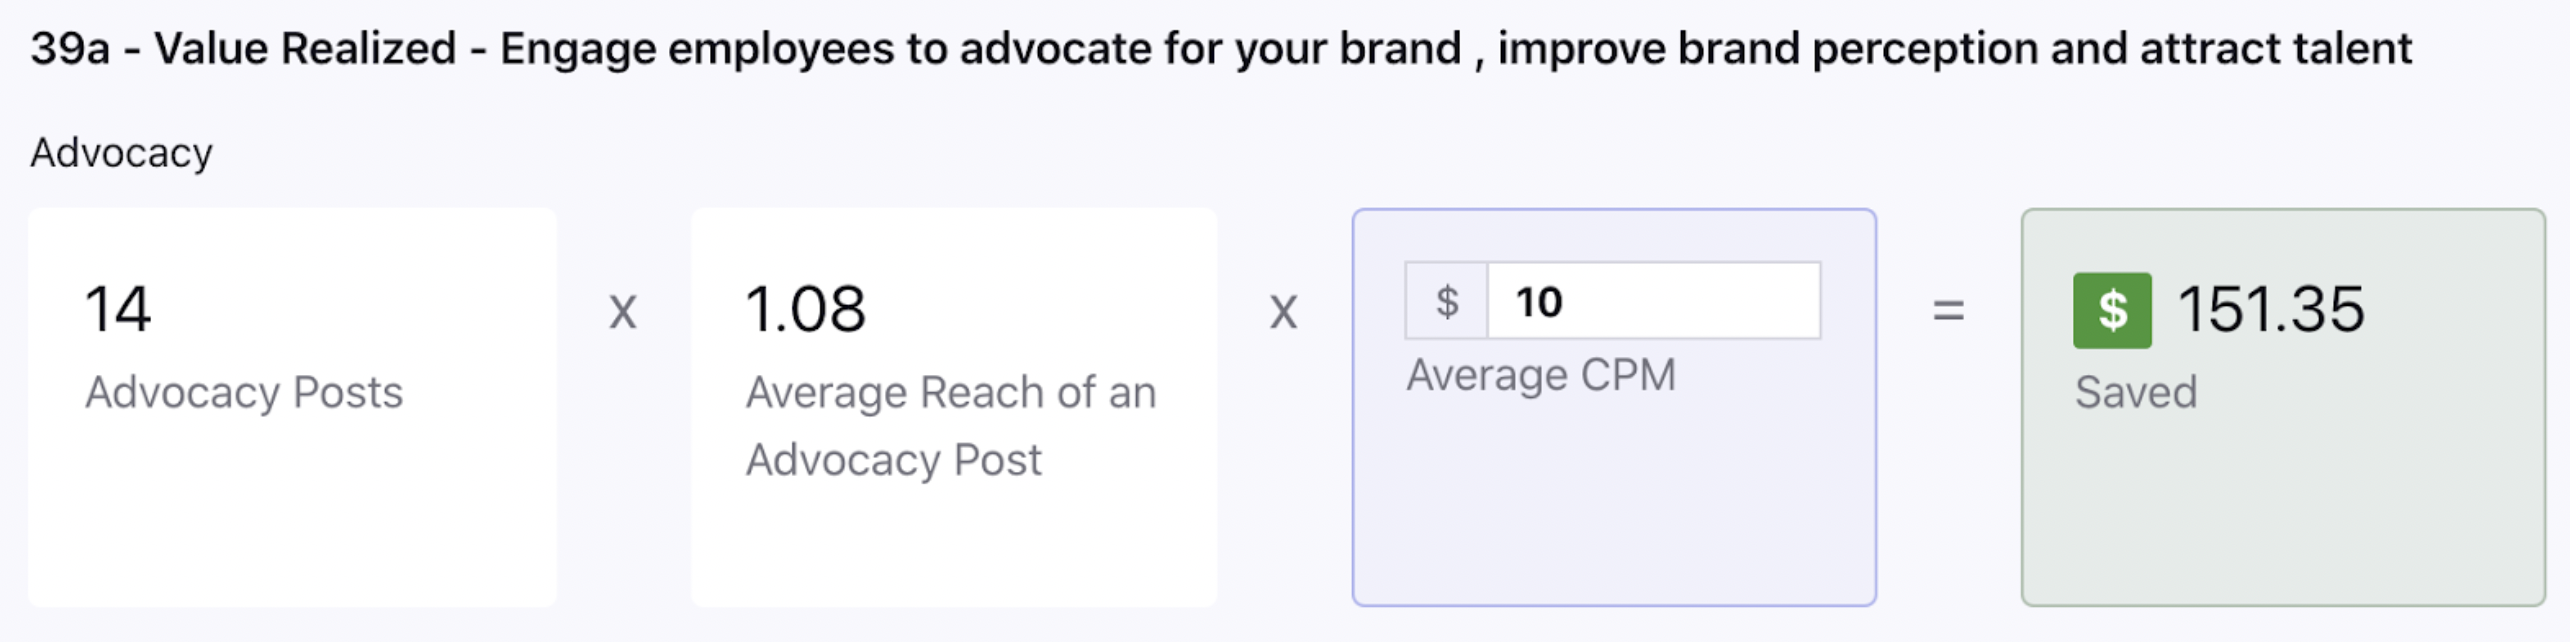Select the highlighted Average CPM card
Screen dimensions: 2570x642
pos(1614,407)
